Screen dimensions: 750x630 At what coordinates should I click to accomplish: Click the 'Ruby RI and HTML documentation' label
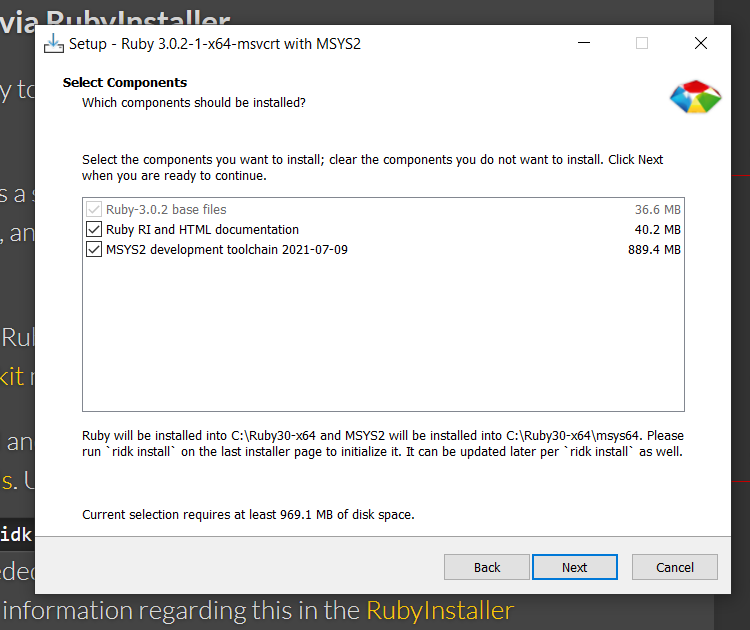[202, 230]
